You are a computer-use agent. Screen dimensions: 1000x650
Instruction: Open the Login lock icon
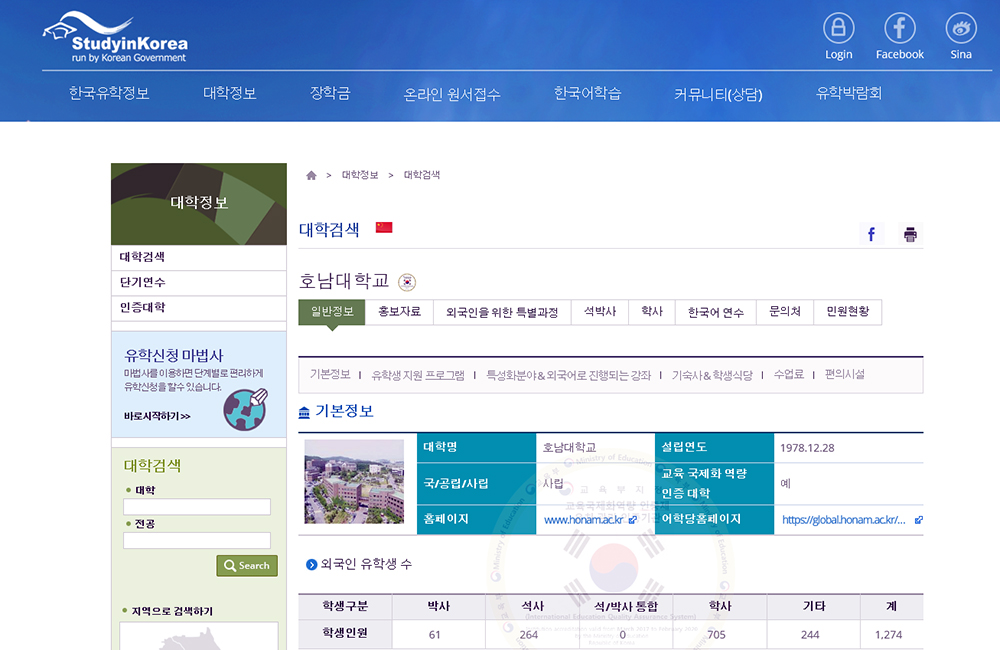[x=839, y=27]
